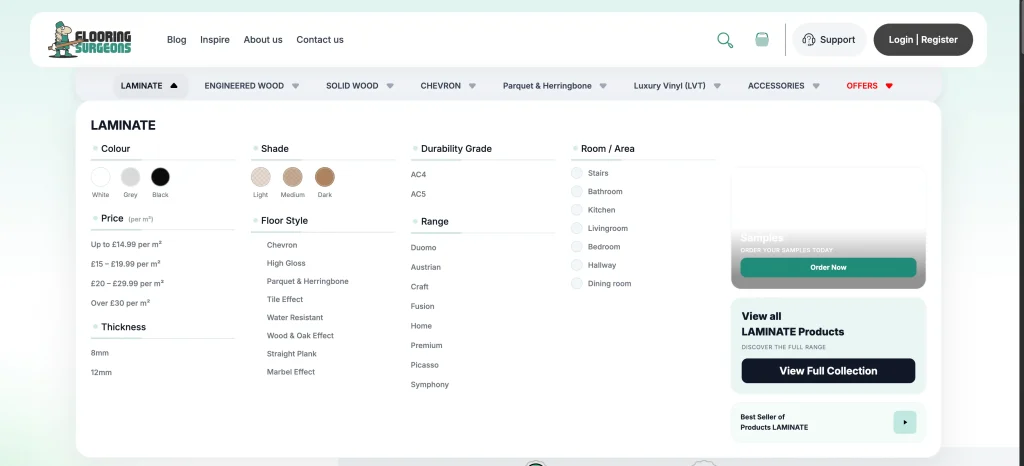Select the Stairs room option
1024x466 pixels.
(590, 173)
